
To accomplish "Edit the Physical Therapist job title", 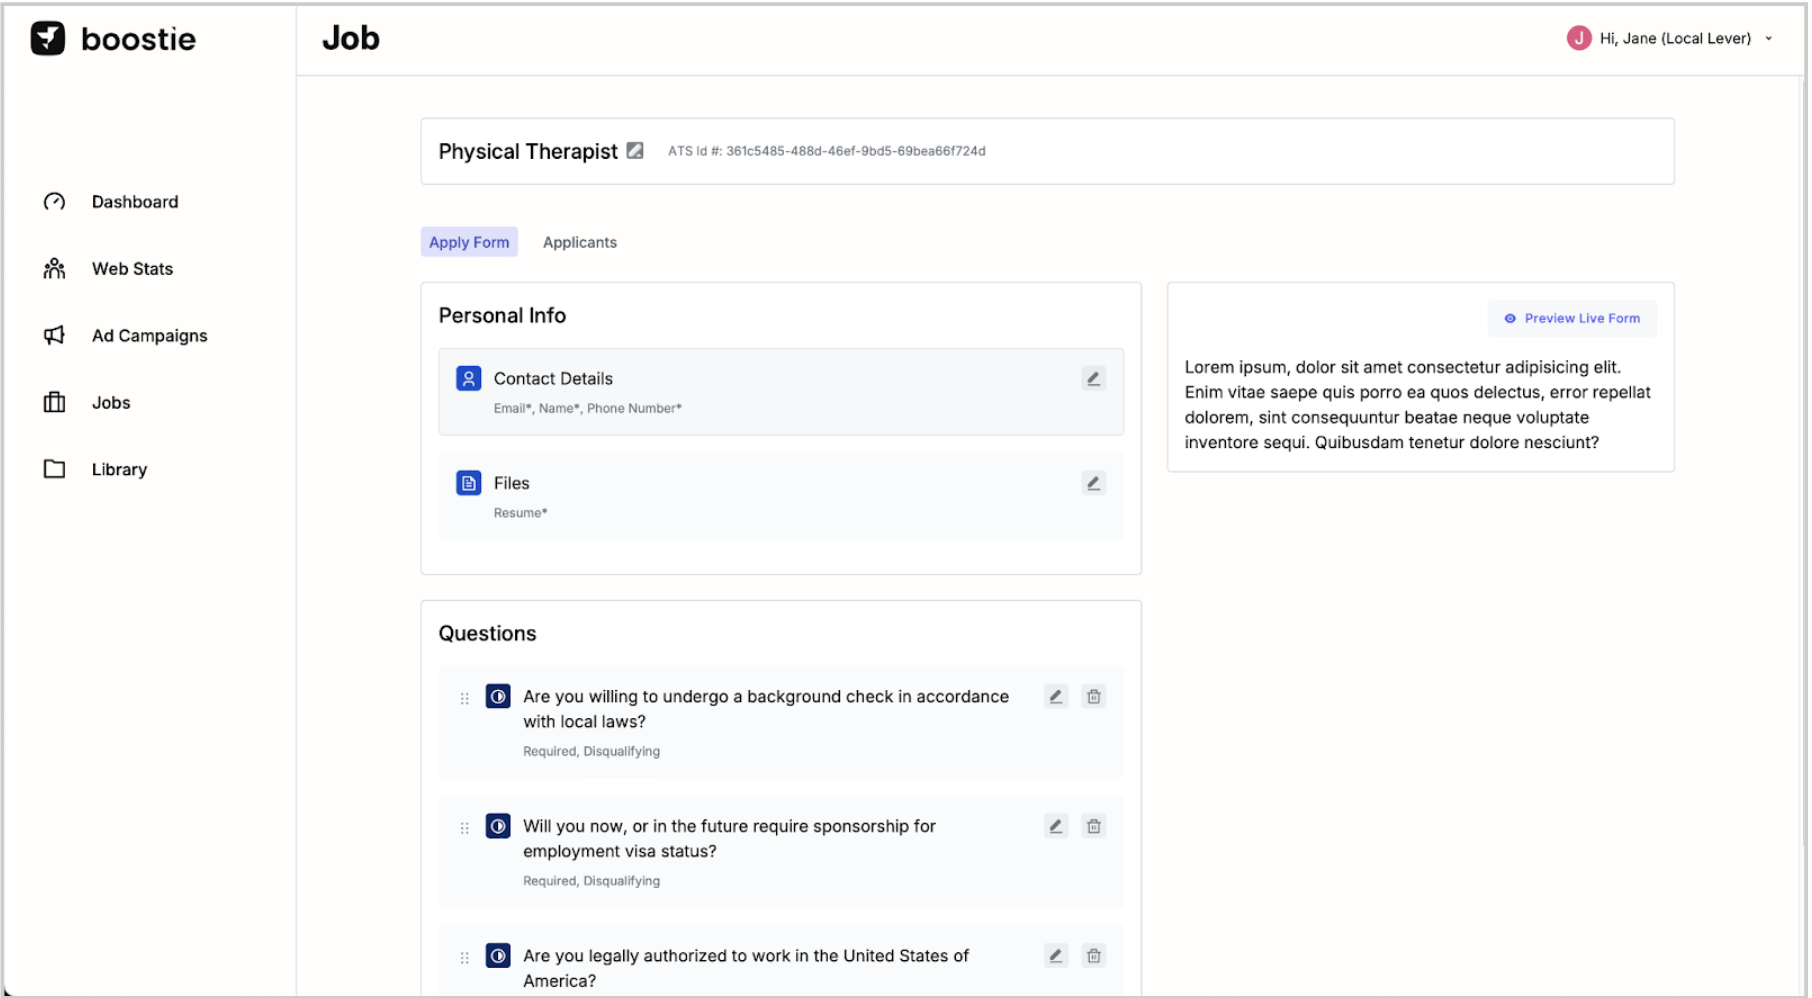I will [635, 151].
